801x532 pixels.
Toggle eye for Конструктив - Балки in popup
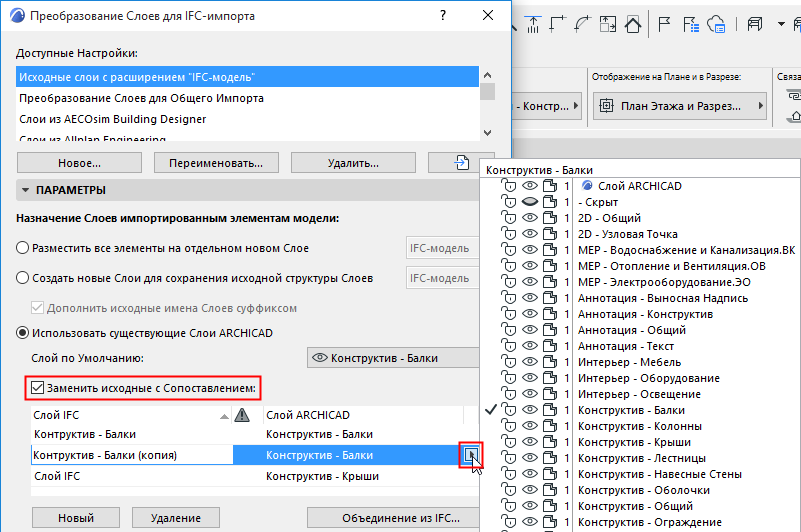[x=530, y=410]
